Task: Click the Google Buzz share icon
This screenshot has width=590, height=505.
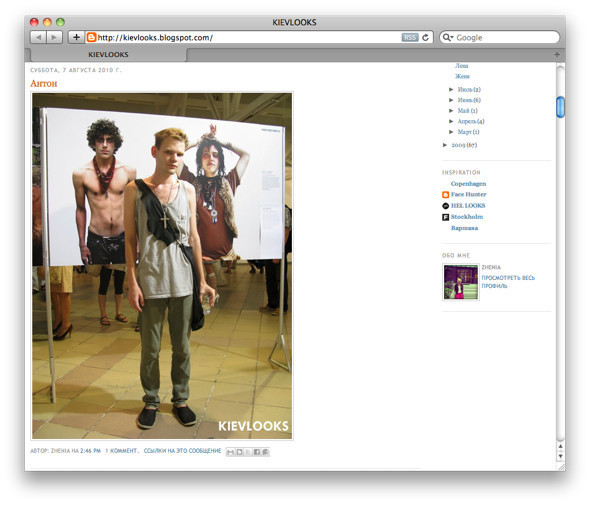Action: click(x=265, y=452)
